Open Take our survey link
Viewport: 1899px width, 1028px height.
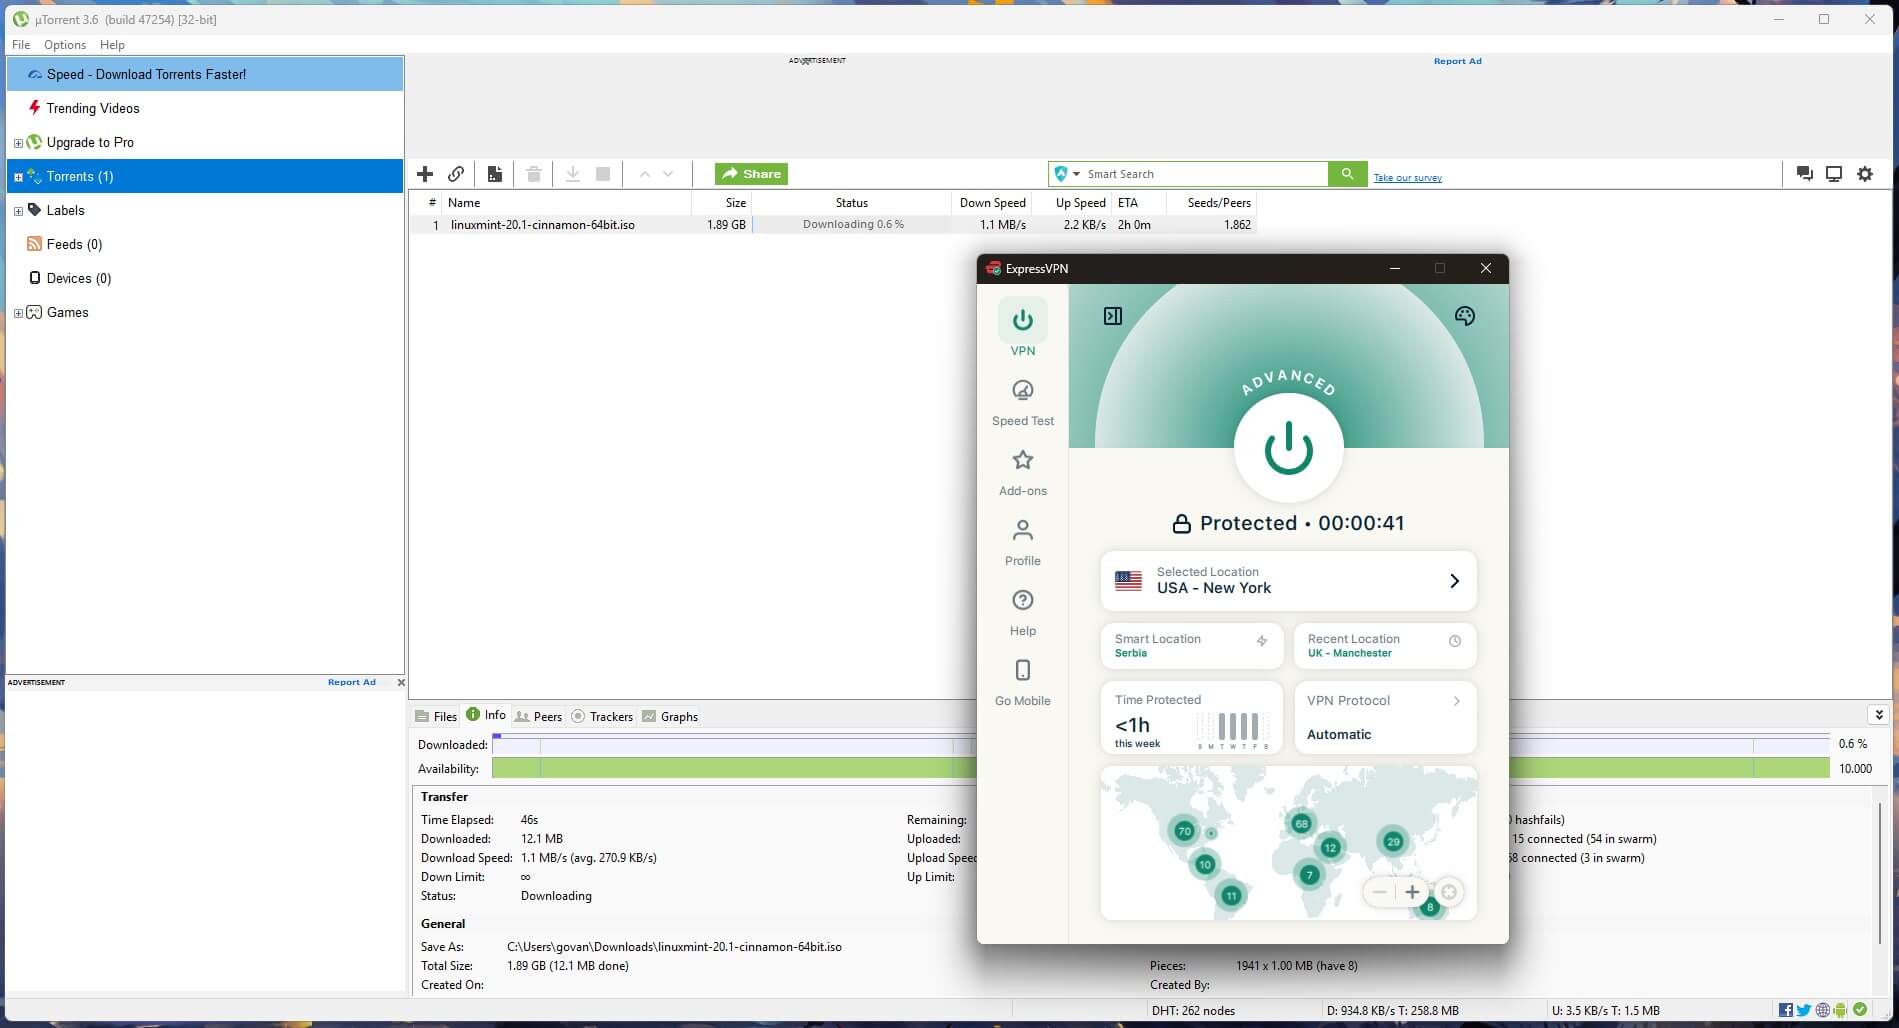tap(1407, 178)
